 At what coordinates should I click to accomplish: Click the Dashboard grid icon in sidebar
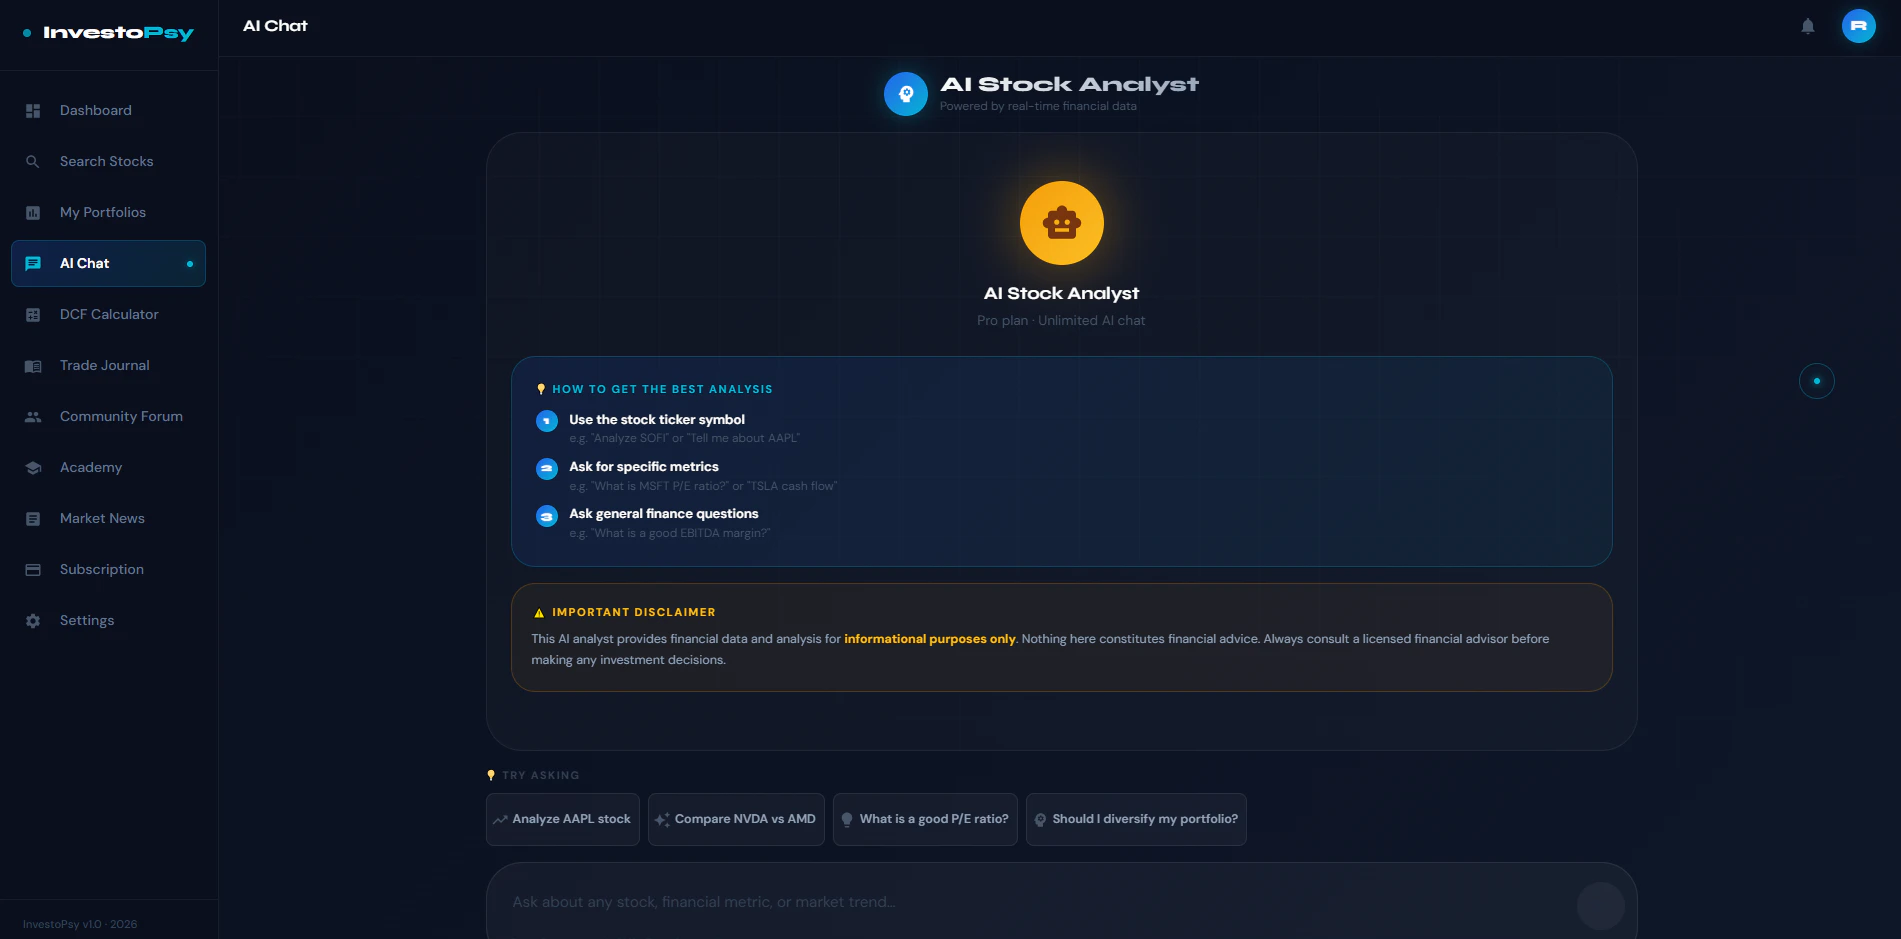(33, 111)
